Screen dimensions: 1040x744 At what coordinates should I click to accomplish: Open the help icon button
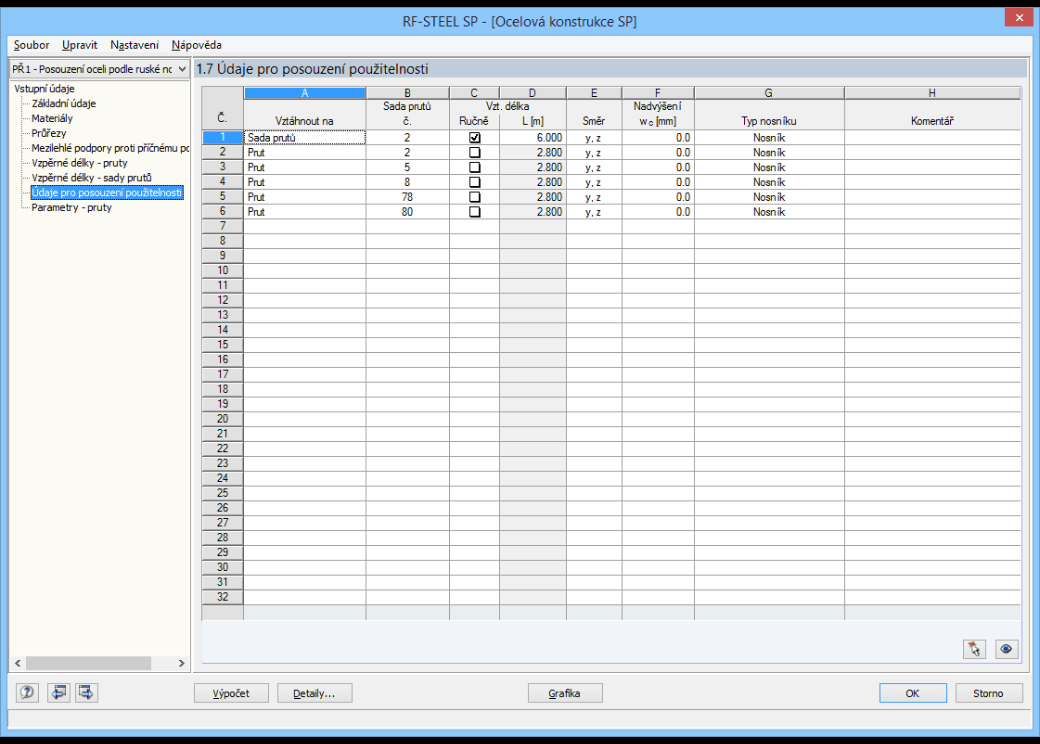pyautogui.click(x=27, y=693)
